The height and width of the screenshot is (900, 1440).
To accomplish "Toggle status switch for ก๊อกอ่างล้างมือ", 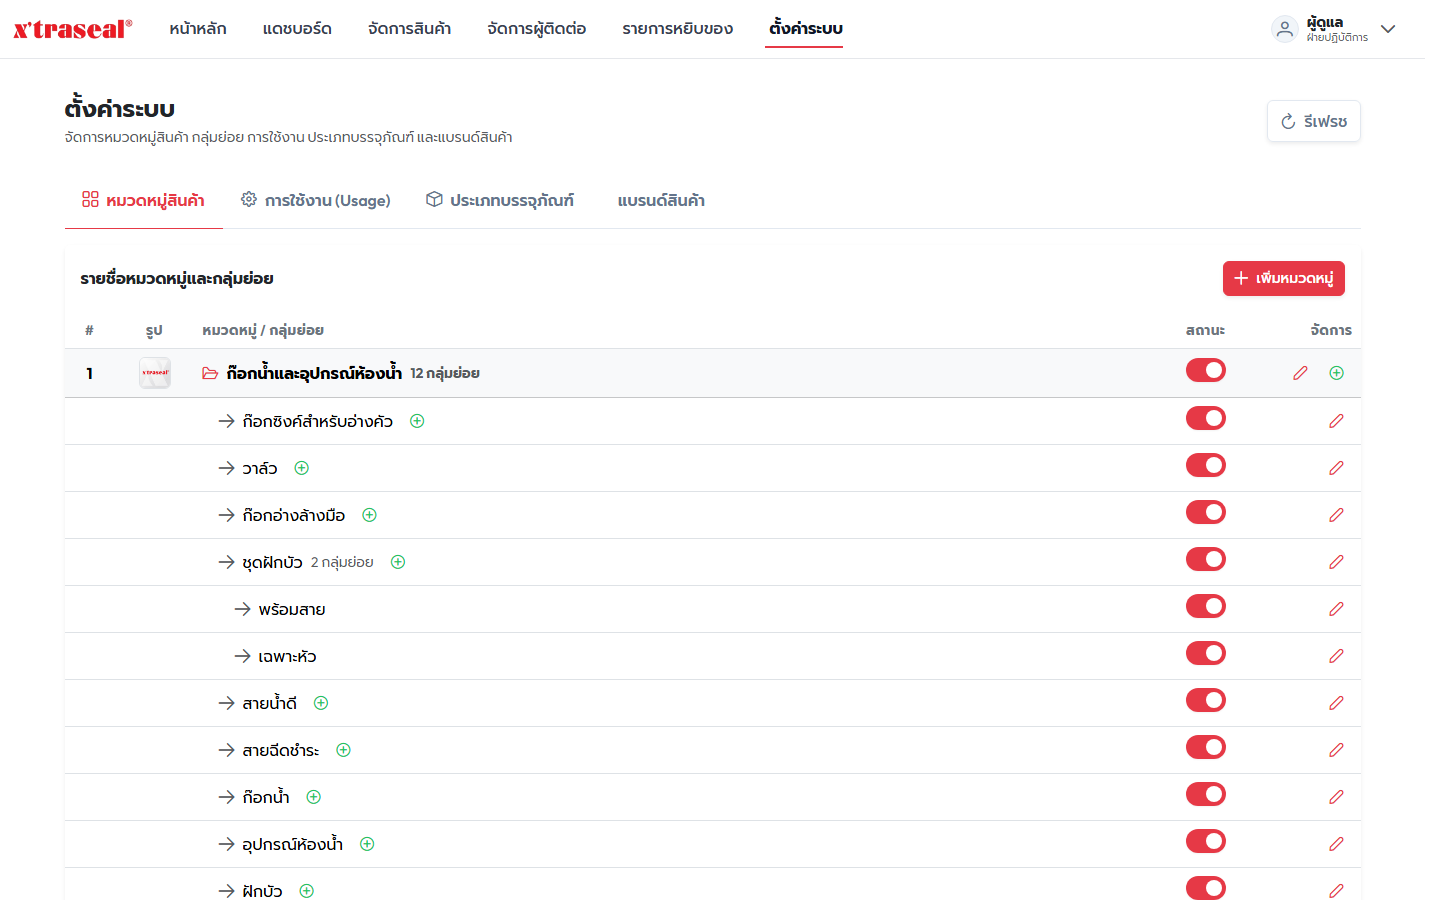I will 1206,512.
